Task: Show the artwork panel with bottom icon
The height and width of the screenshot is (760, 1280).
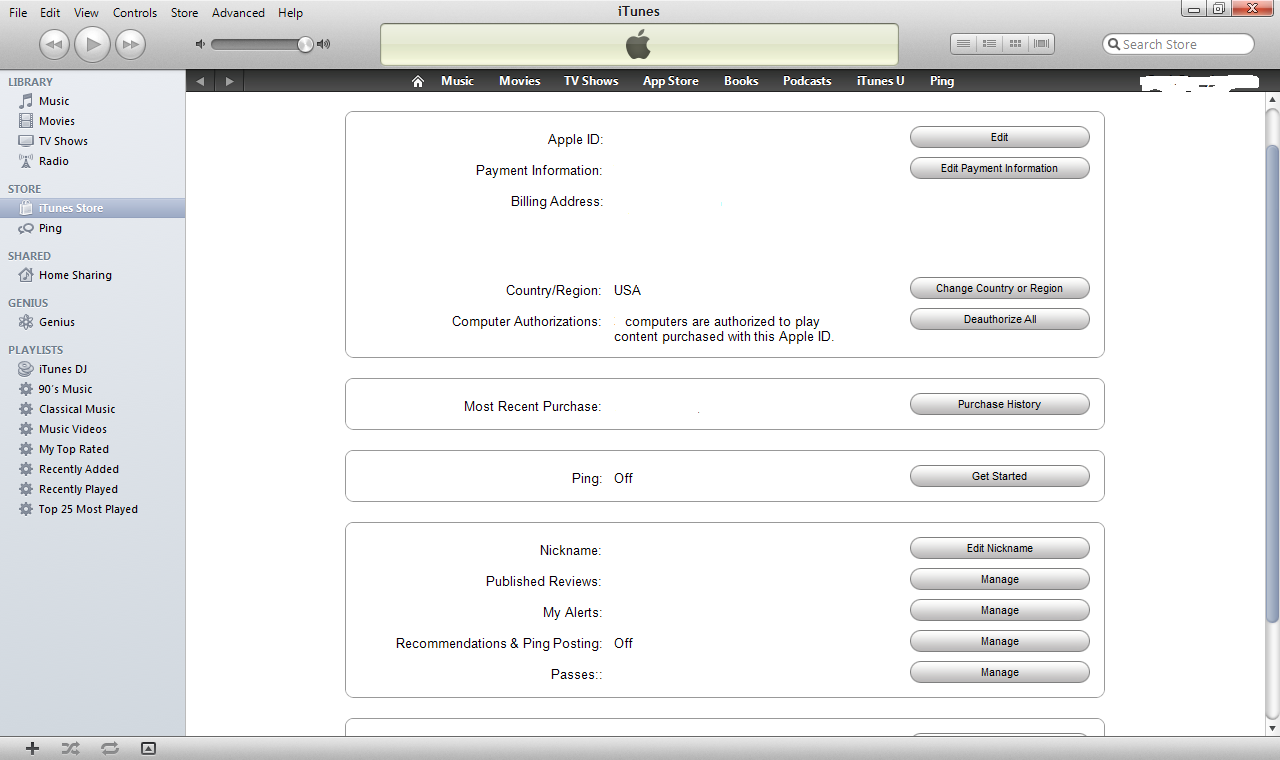Action: (148, 748)
